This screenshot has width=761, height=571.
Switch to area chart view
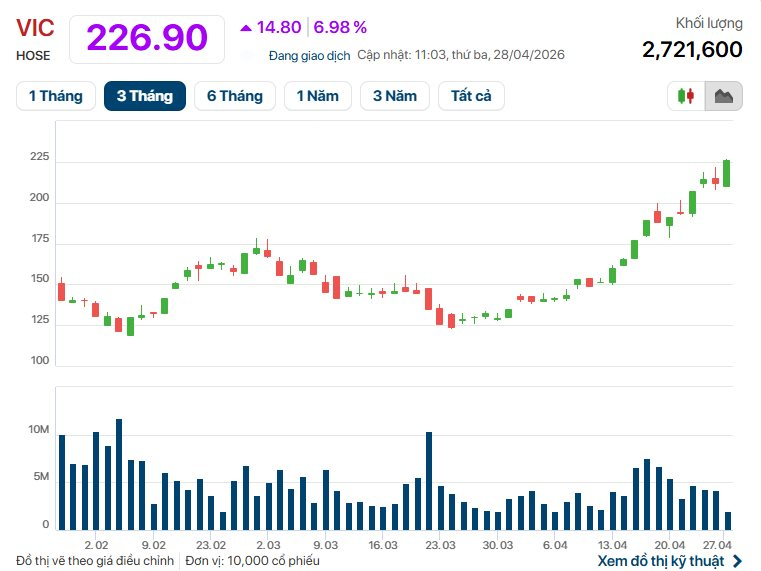724,96
